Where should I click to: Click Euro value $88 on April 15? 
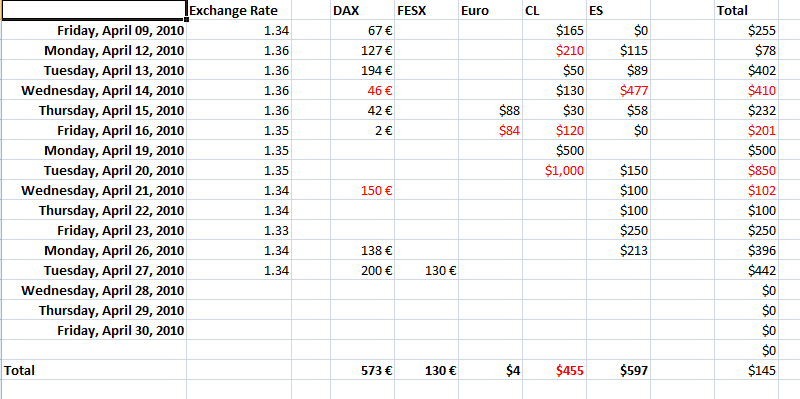click(x=490, y=110)
